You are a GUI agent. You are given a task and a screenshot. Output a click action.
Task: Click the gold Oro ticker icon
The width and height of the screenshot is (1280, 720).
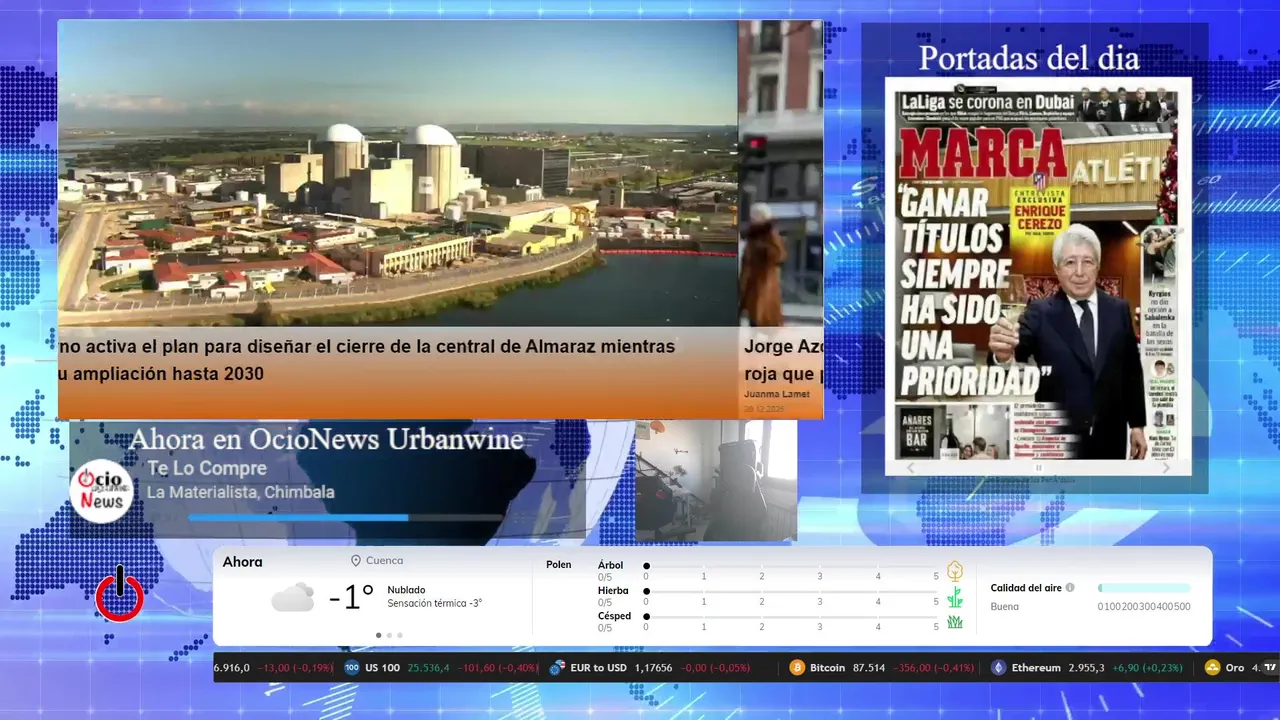click(1213, 668)
